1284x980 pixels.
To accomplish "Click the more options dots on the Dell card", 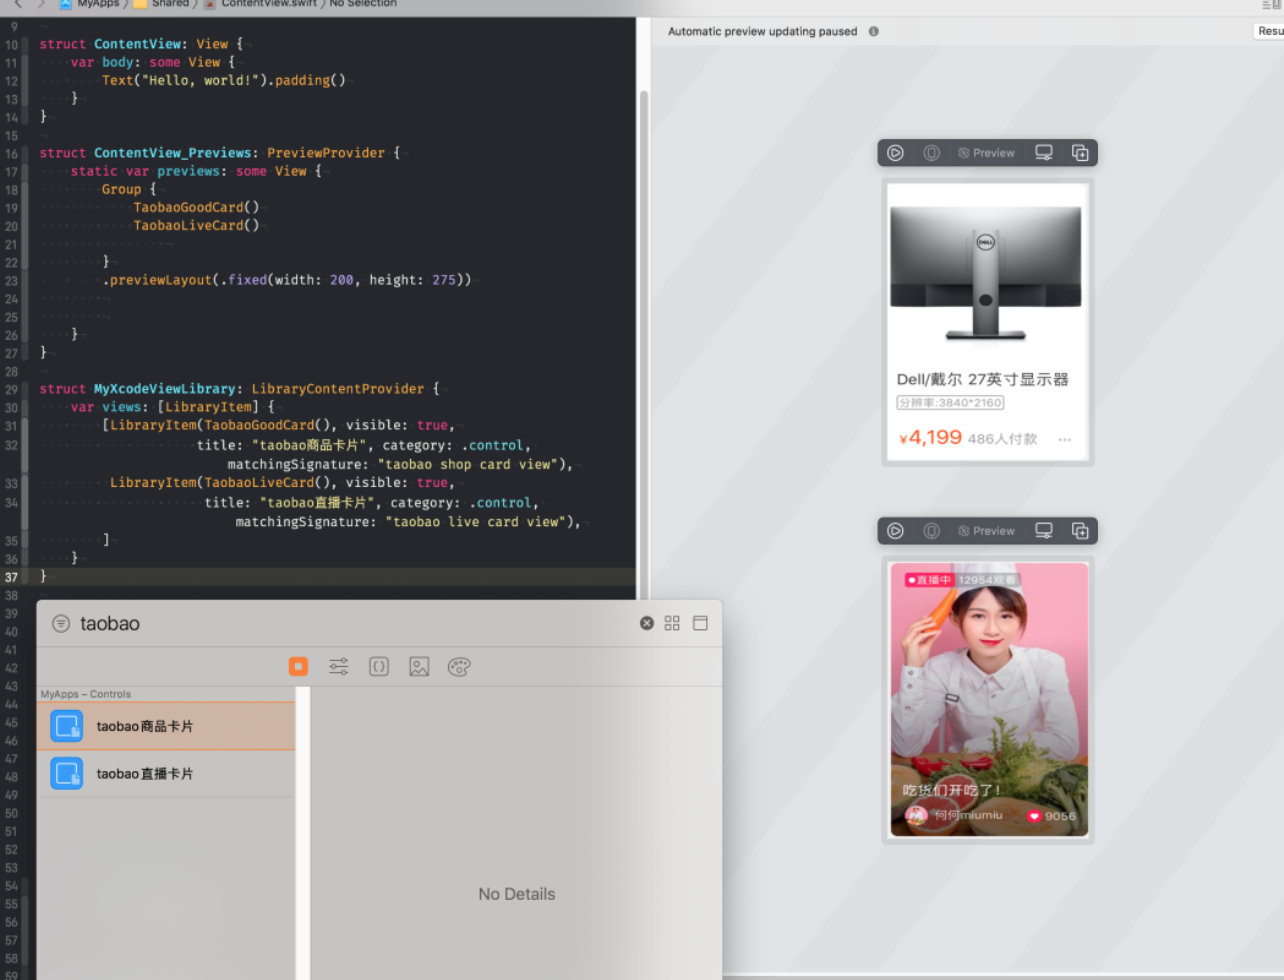I will click(x=1065, y=440).
